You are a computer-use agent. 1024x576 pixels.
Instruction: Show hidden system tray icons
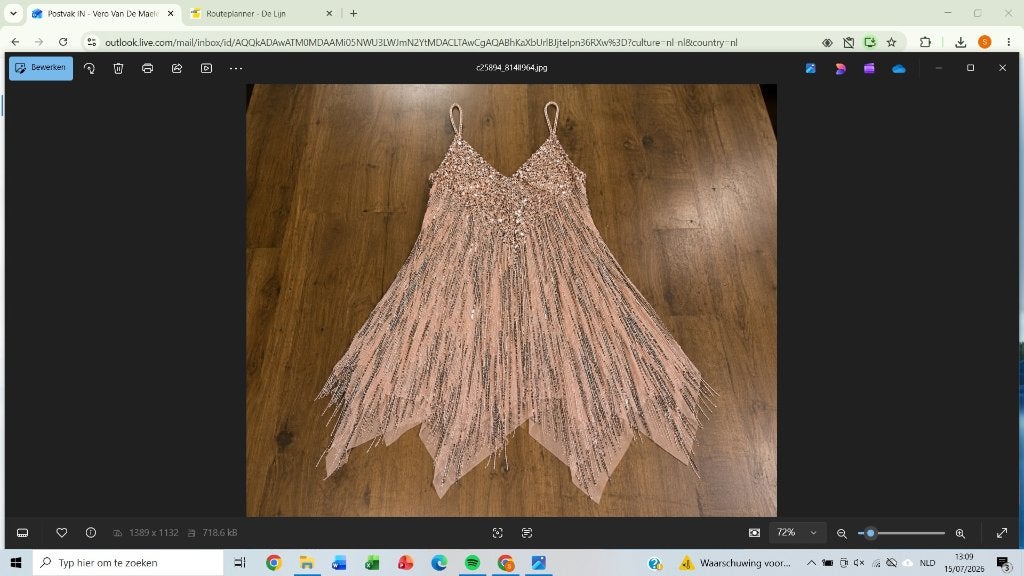811,562
